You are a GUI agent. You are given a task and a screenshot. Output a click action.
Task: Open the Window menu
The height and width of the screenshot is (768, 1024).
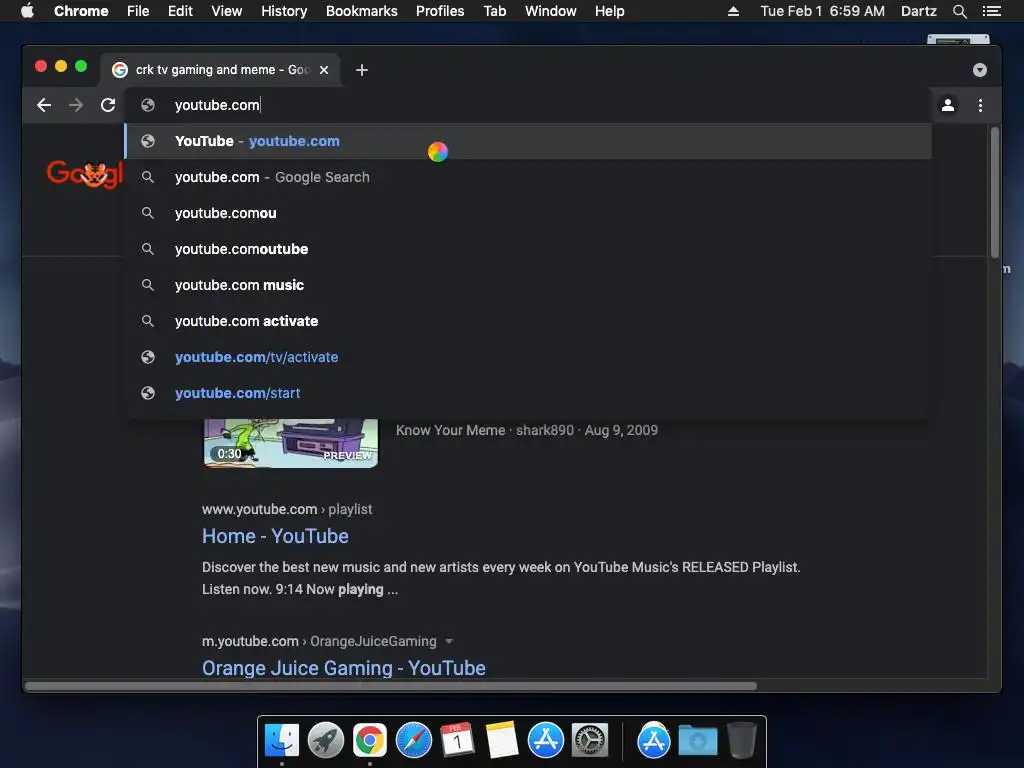(551, 11)
